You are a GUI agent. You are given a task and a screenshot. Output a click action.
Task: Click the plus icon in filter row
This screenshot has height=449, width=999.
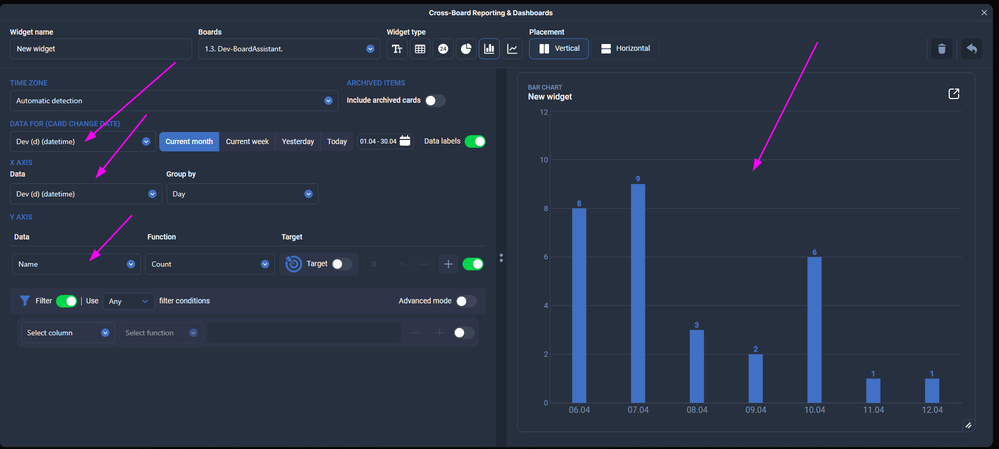click(439, 333)
